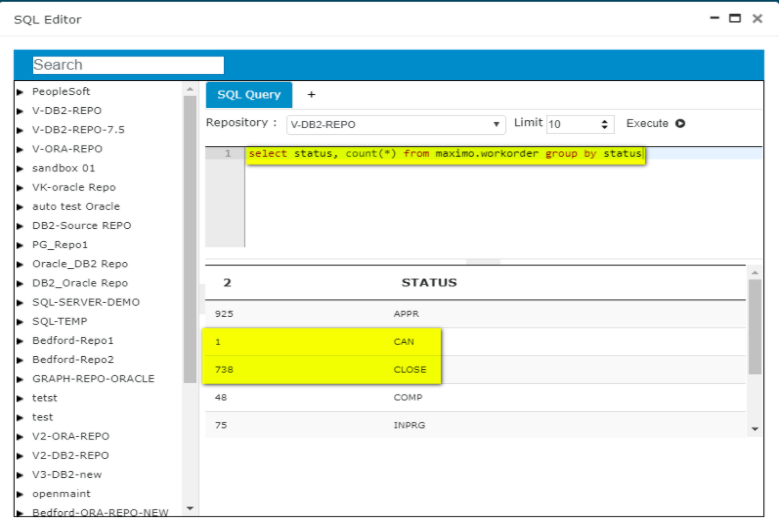Screen dimensions: 782x525
Task: Click the repository list scroll-up arrow
Action: pos(190,90)
